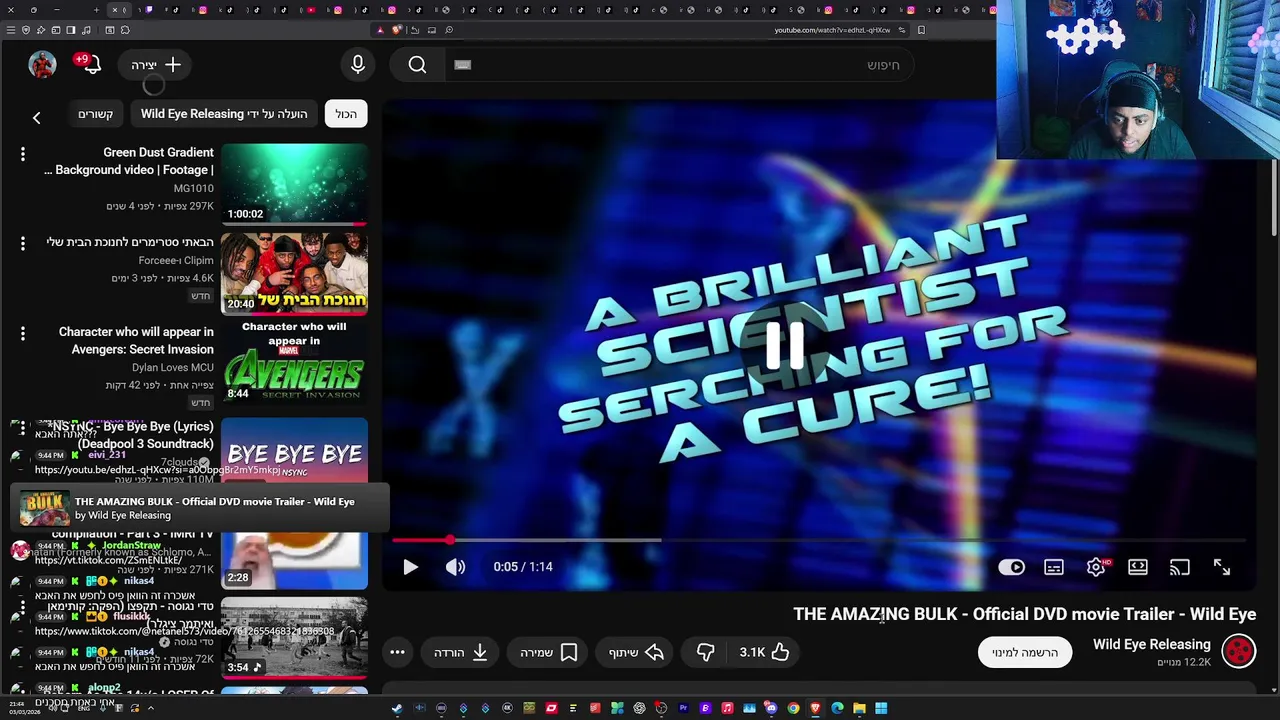Open options for Avengers Secret Invasion video

click(x=22, y=332)
